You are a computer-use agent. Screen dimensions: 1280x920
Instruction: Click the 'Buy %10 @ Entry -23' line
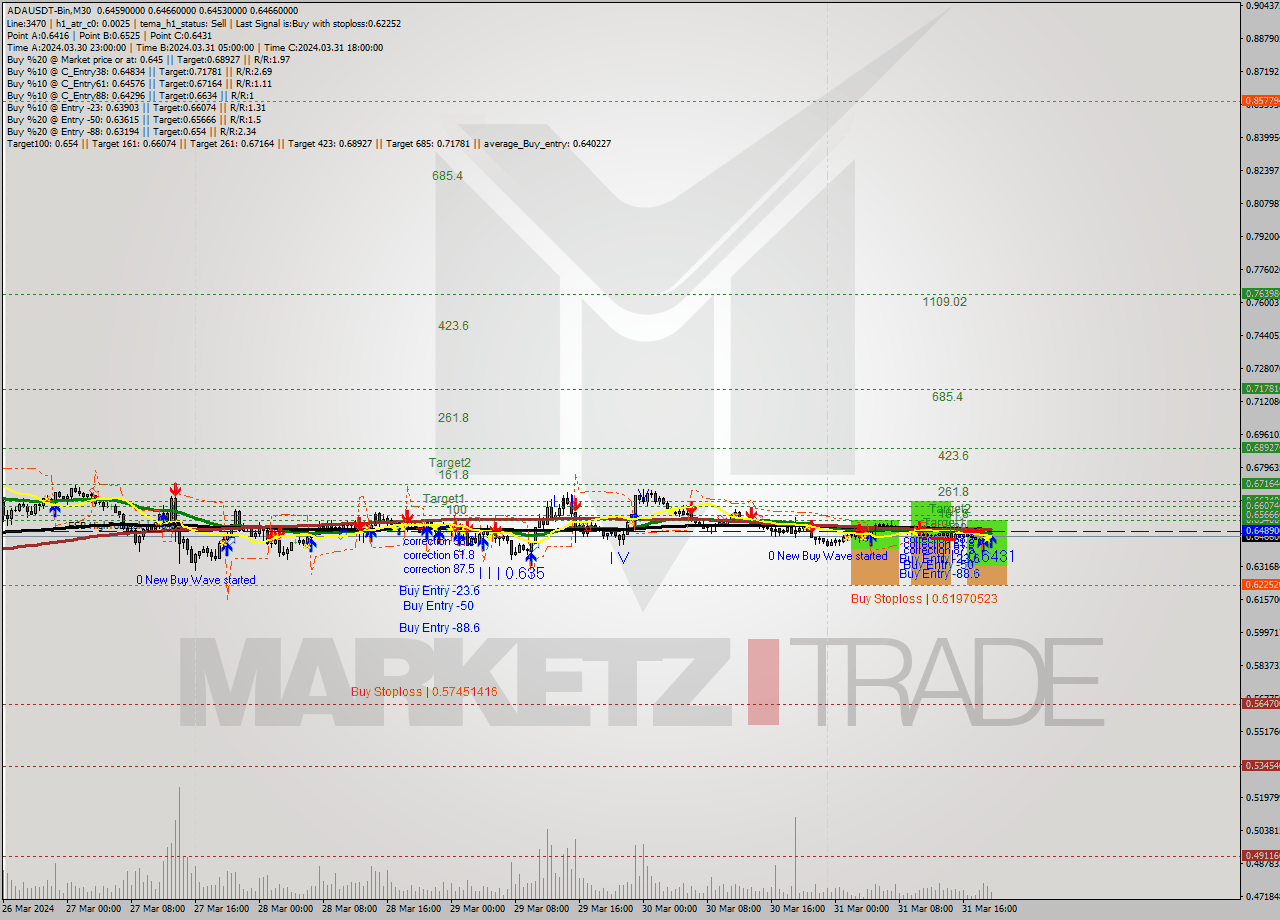click(136, 107)
